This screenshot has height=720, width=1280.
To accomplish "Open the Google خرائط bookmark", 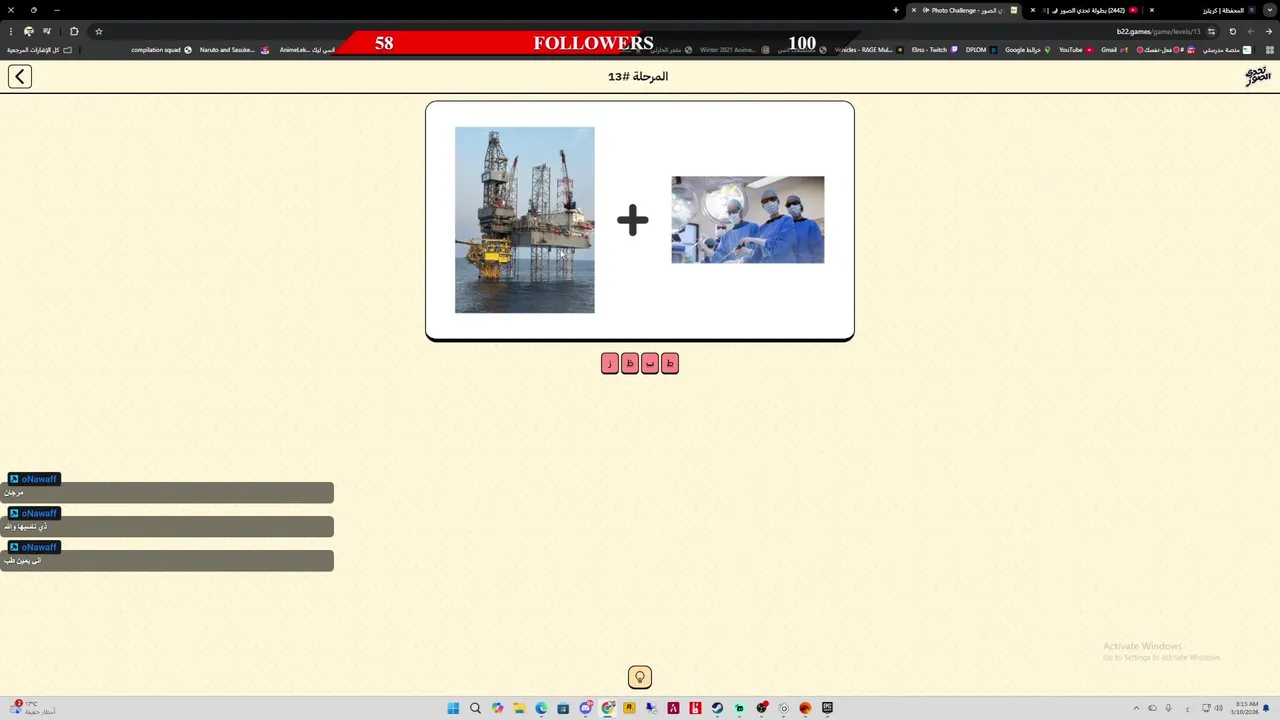I will [x=1028, y=50].
